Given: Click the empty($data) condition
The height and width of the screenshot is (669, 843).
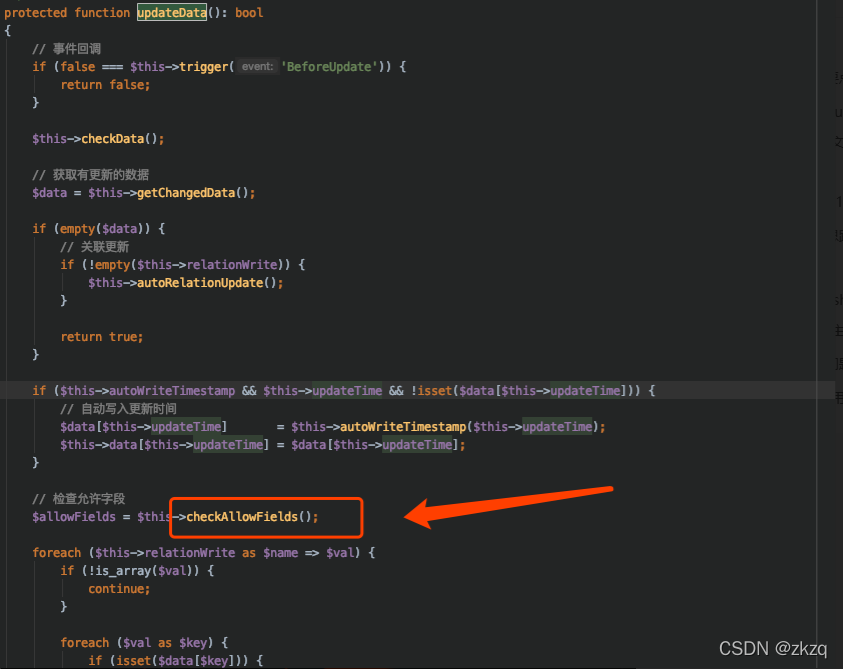Looking at the screenshot, I should pos(102,229).
